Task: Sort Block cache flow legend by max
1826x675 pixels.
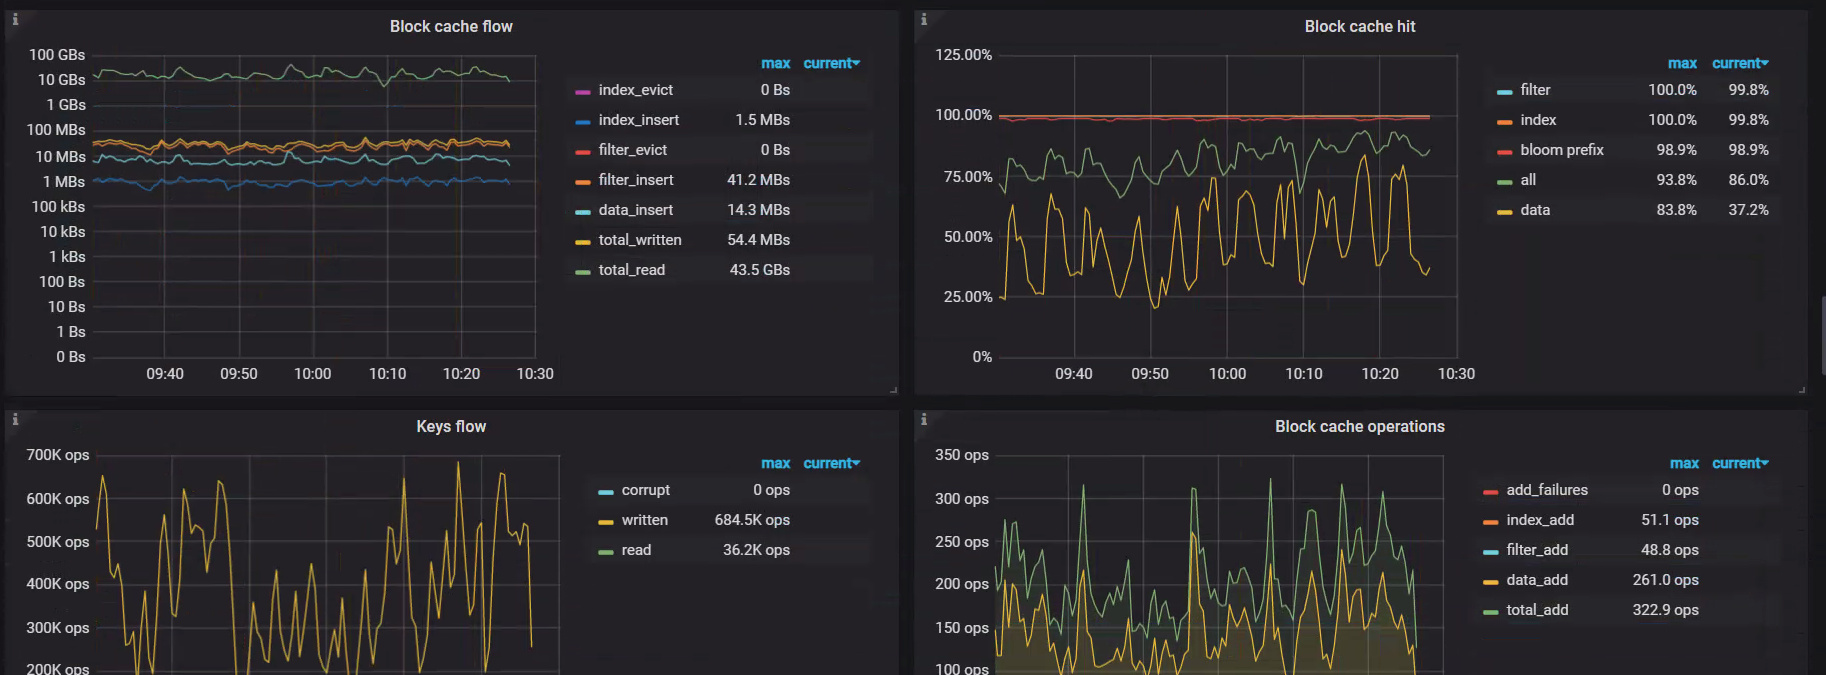Action: click(x=775, y=63)
